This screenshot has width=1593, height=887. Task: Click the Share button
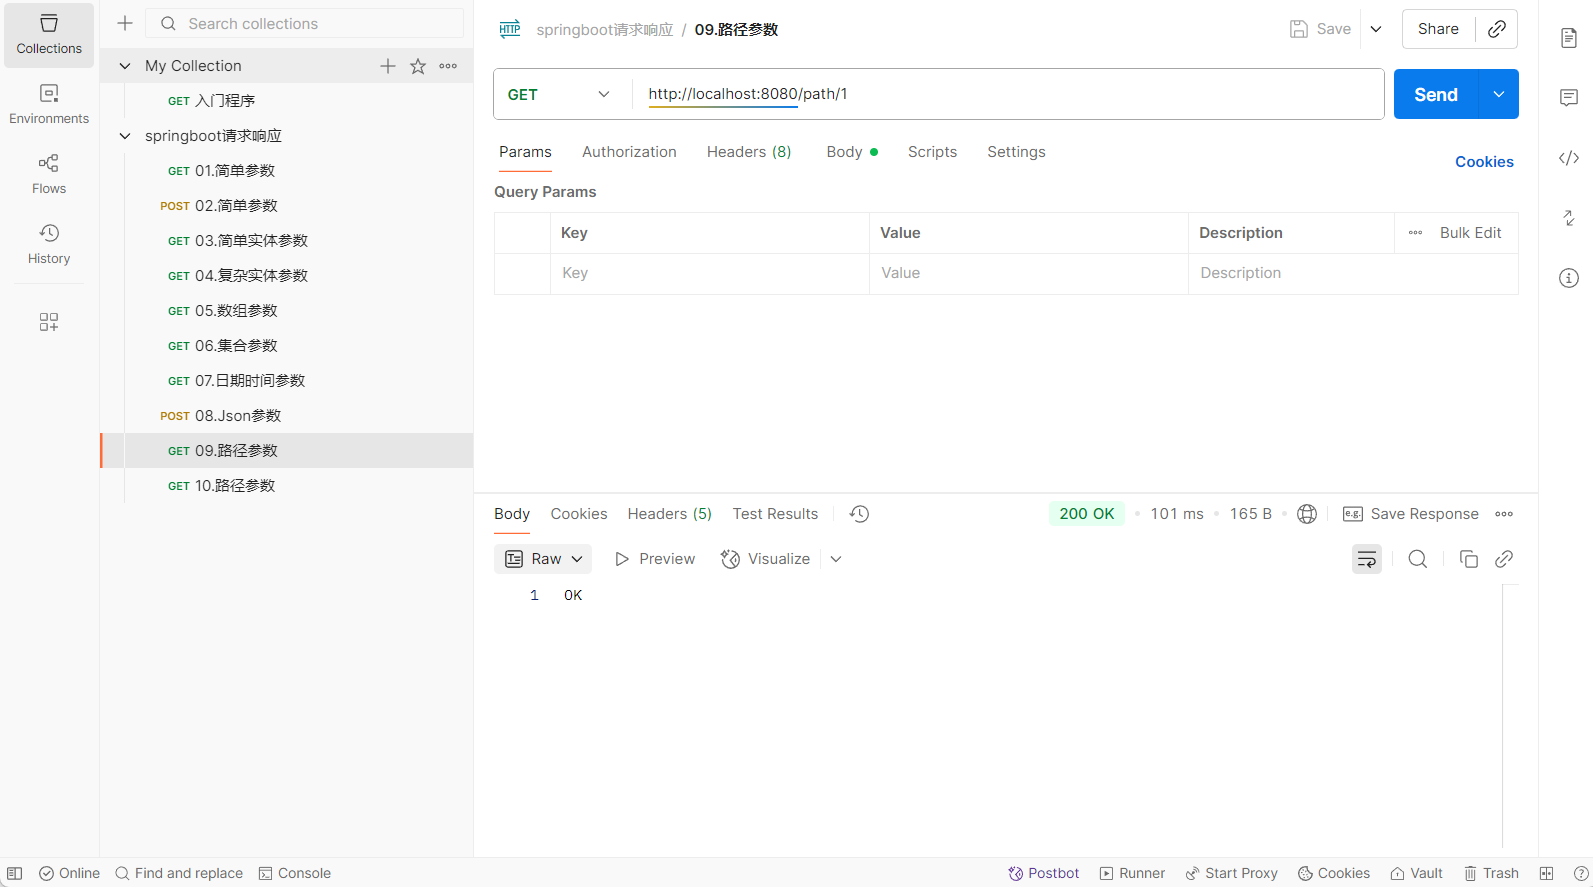click(x=1438, y=29)
